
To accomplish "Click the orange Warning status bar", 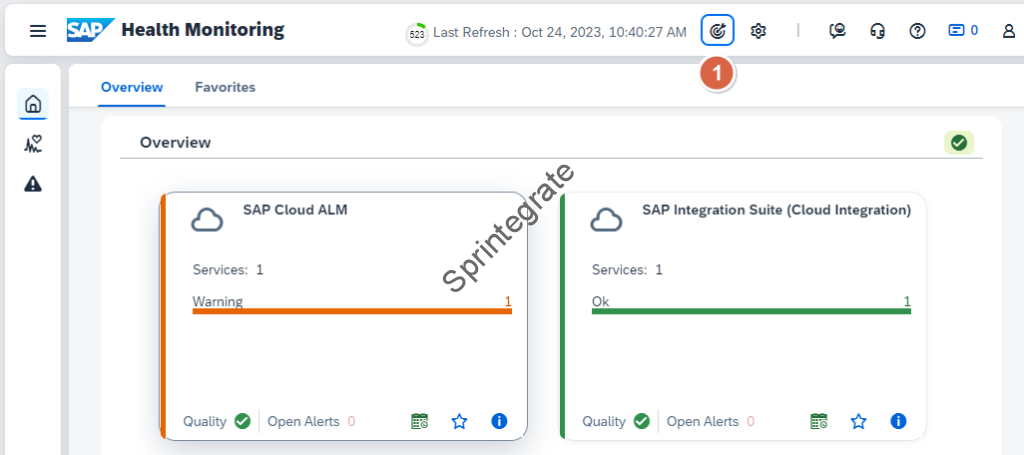I will click(x=352, y=311).
